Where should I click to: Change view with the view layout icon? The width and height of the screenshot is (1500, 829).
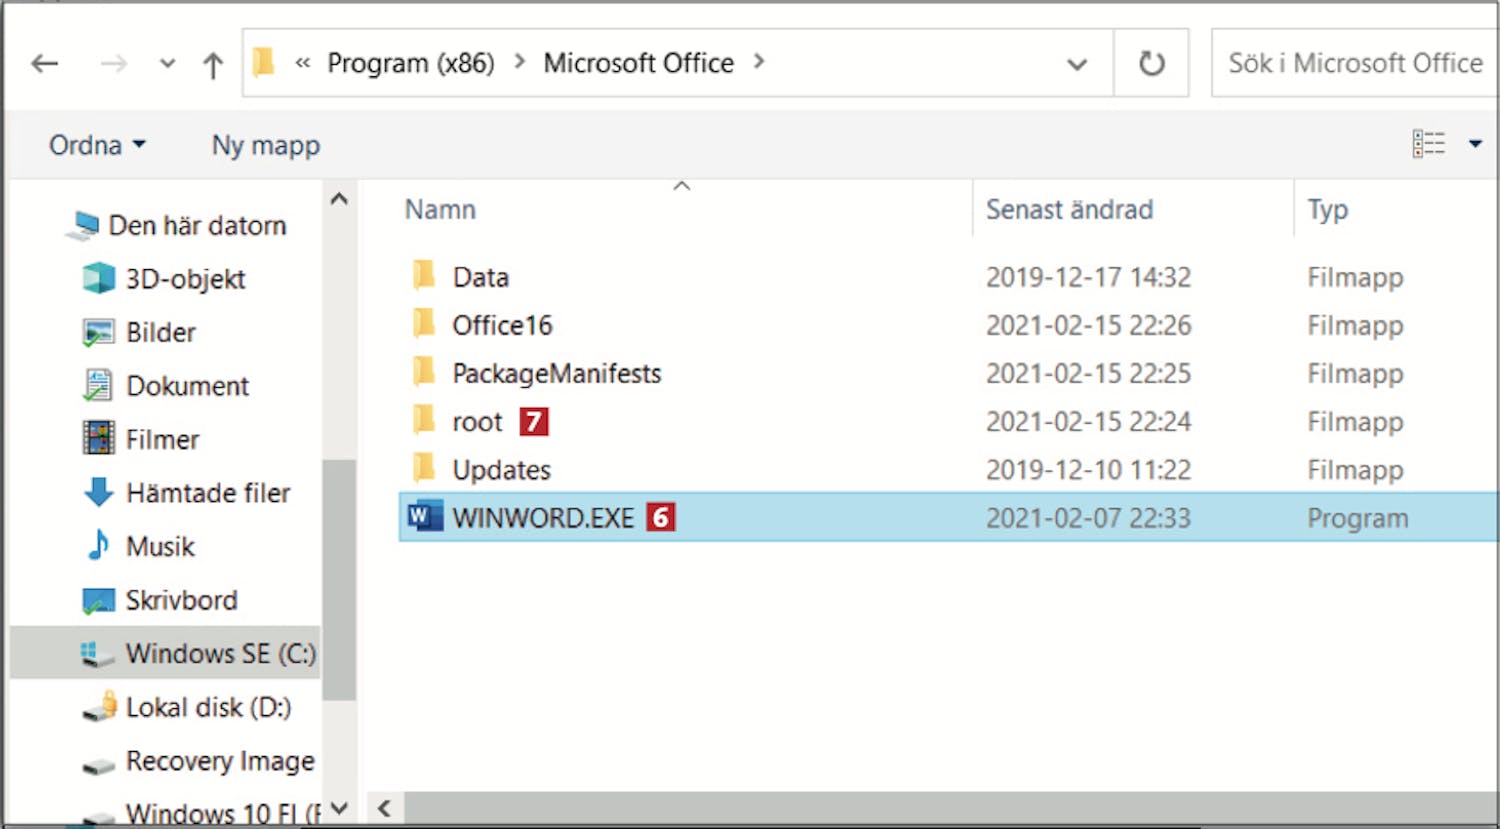(1429, 144)
